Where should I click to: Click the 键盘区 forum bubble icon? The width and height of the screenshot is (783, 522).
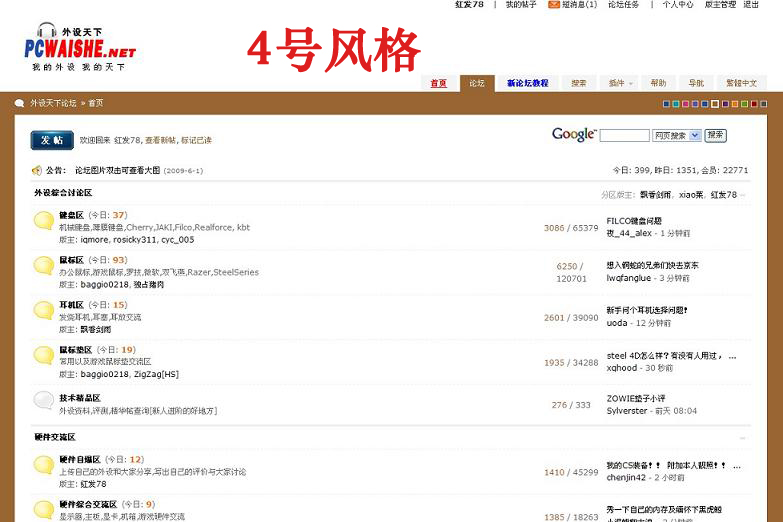point(44,221)
